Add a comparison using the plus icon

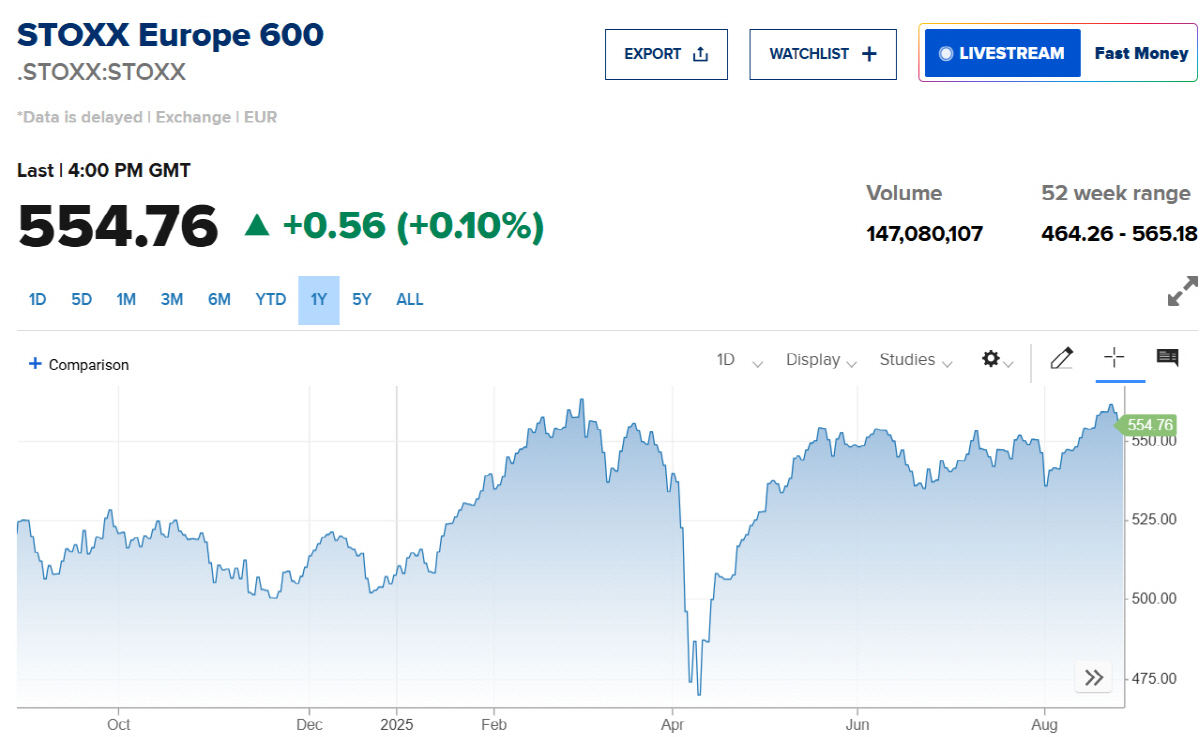coord(36,364)
